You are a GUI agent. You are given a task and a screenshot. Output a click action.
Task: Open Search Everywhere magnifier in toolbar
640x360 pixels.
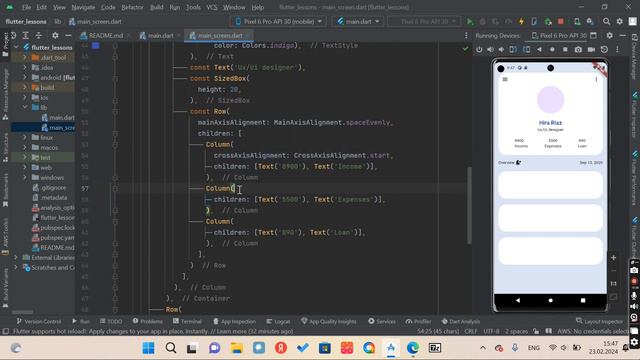(607, 21)
